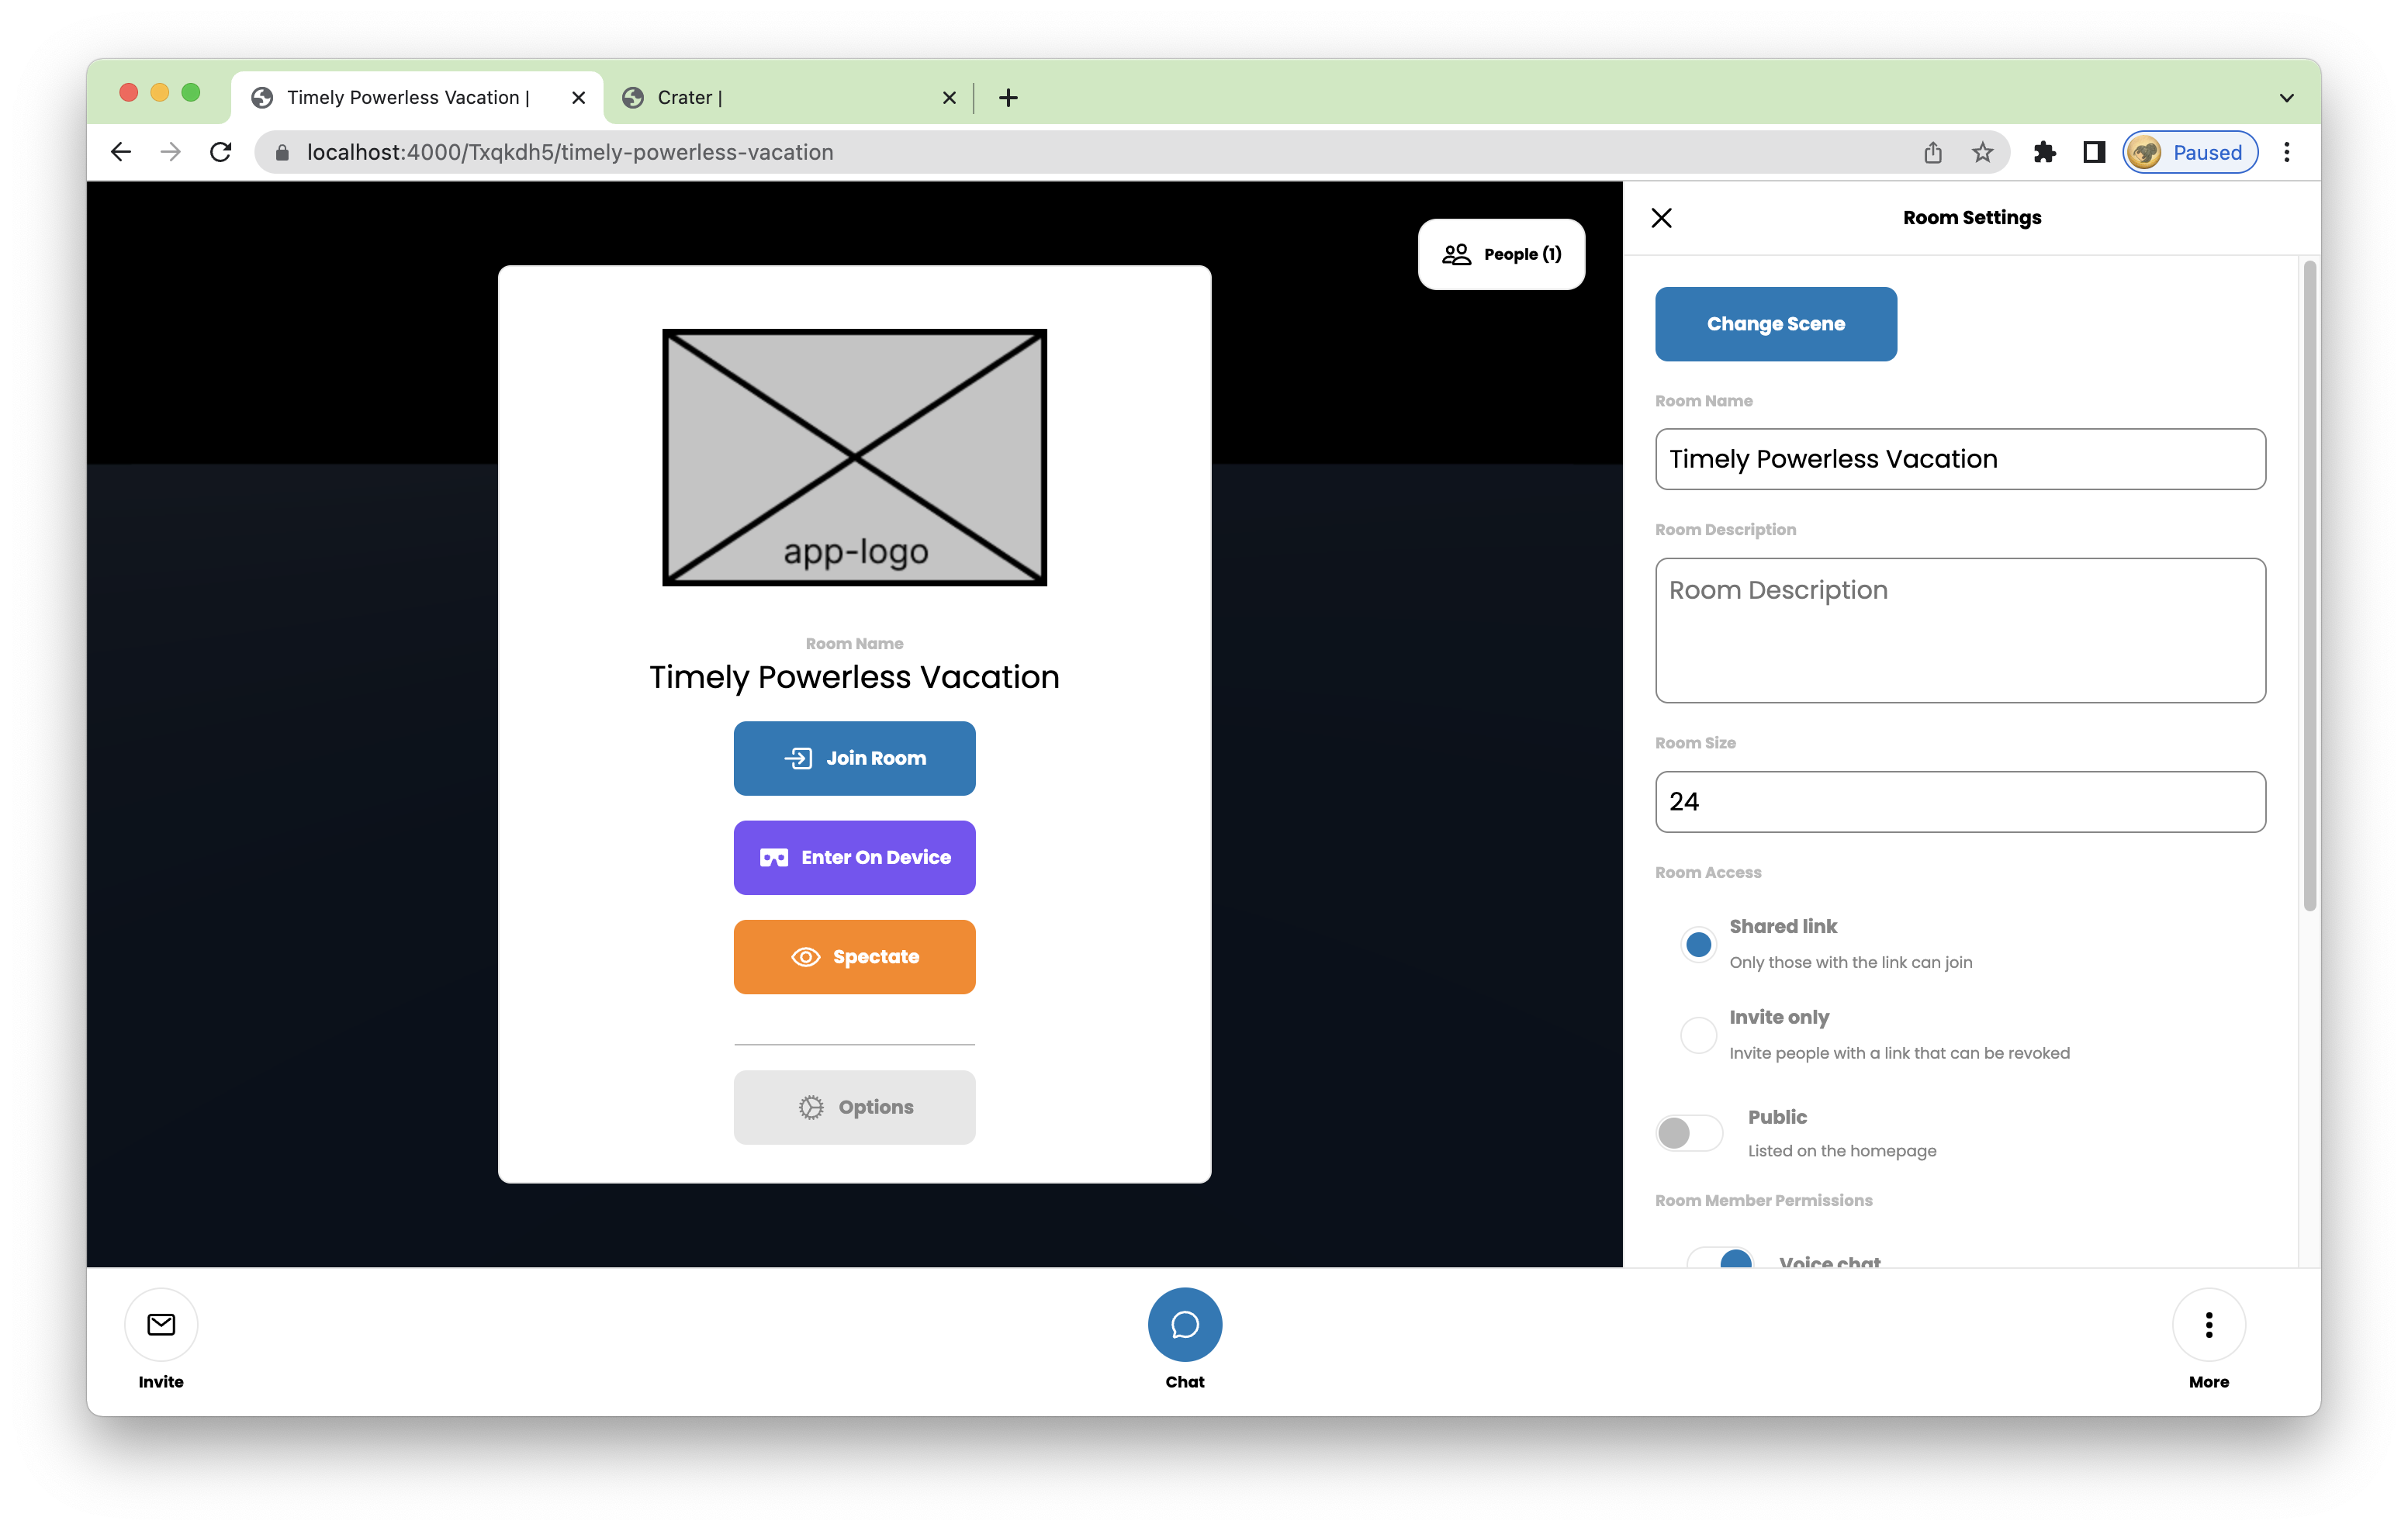Viewport: 2408px width, 1531px height.
Task: Toggle the Public listing switch
Action: click(1689, 1133)
